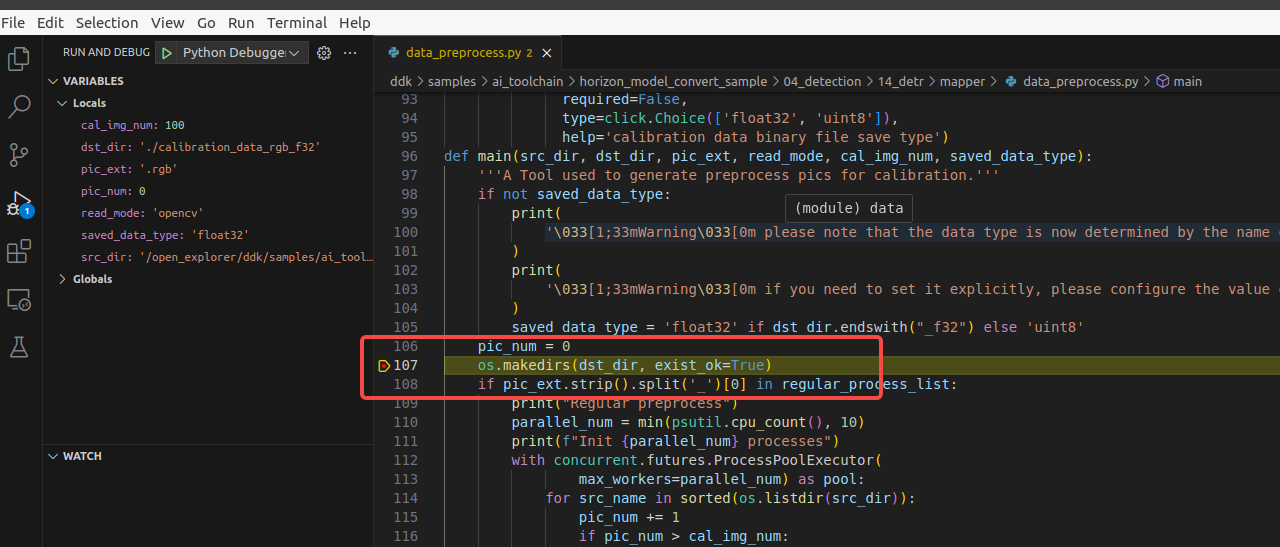Image resolution: width=1280 pixels, height=547 pixels.
Task: Open the Explorer view in activity bar
Action: coord(18,59)
